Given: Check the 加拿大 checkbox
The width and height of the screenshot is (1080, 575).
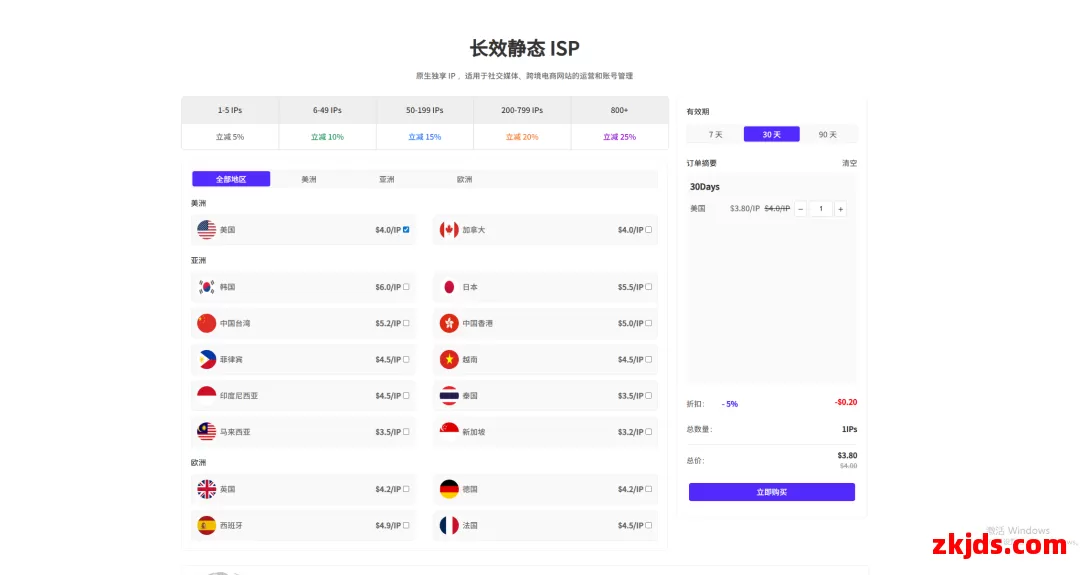Looking at the screenshot, I should click(x=649, y=230).
